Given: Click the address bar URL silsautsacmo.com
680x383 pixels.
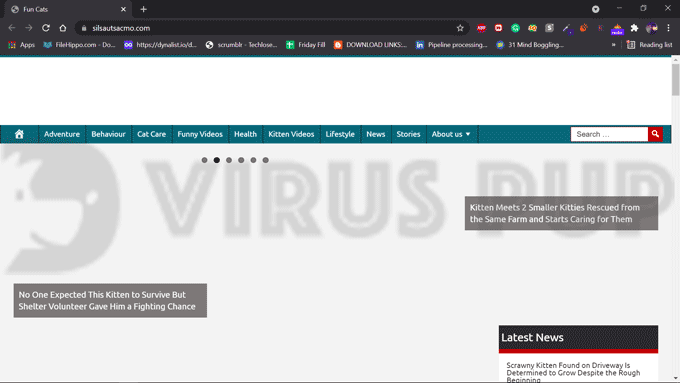Looking at the screenshot, I should tap(121, 28).
